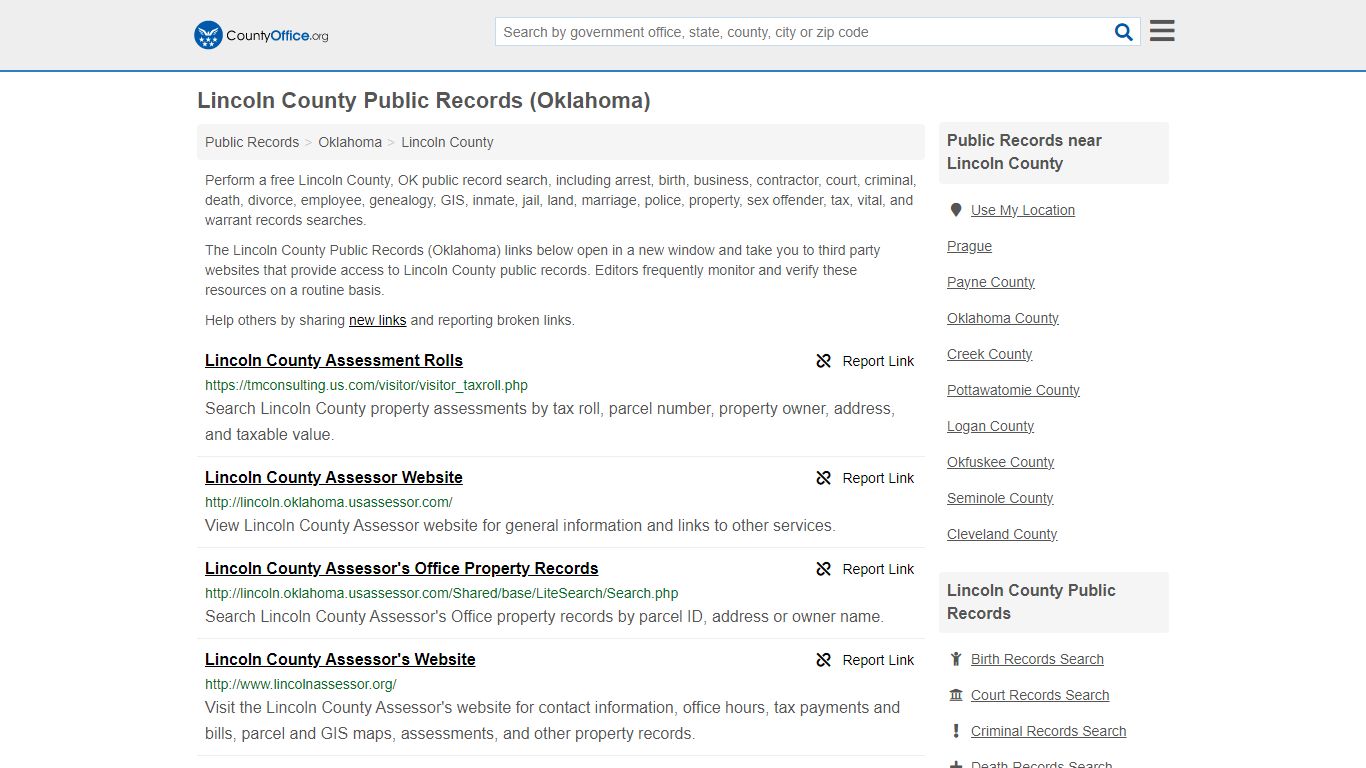Go to Public Records breadcrumb
This screenshot has width=1366, height=768.
click(x=252, y=142)
